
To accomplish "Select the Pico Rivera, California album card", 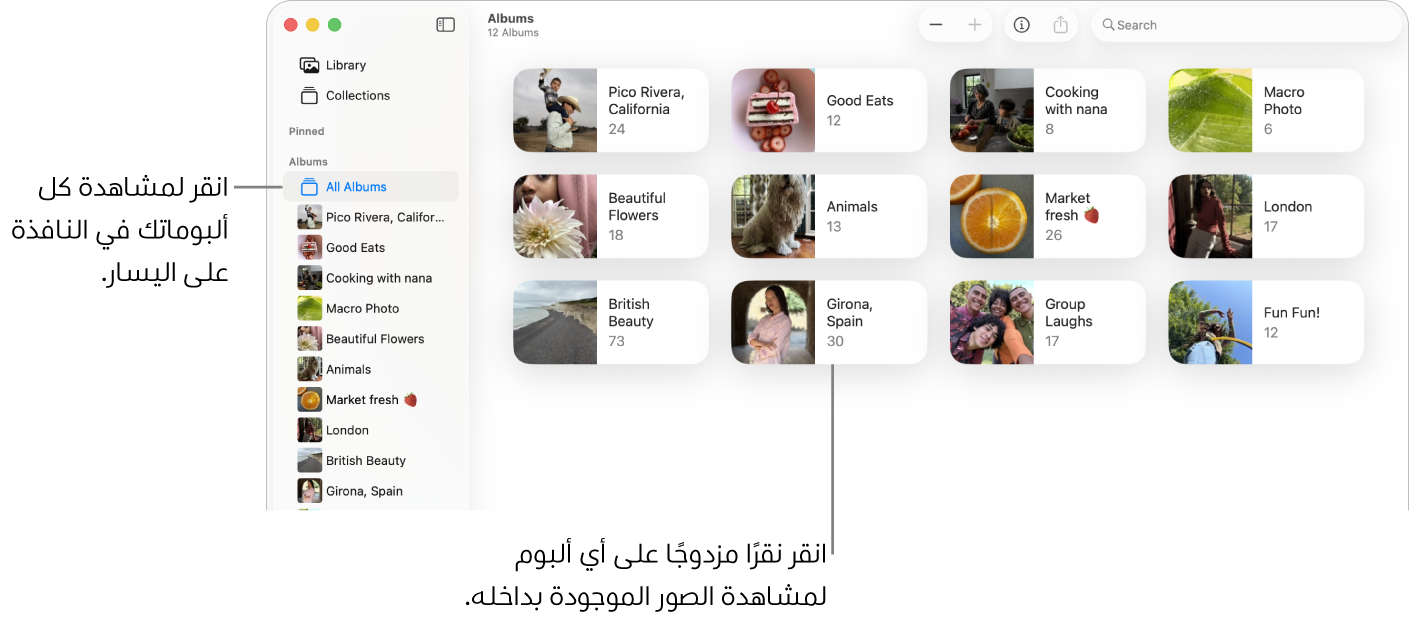I will click(611, 110).
